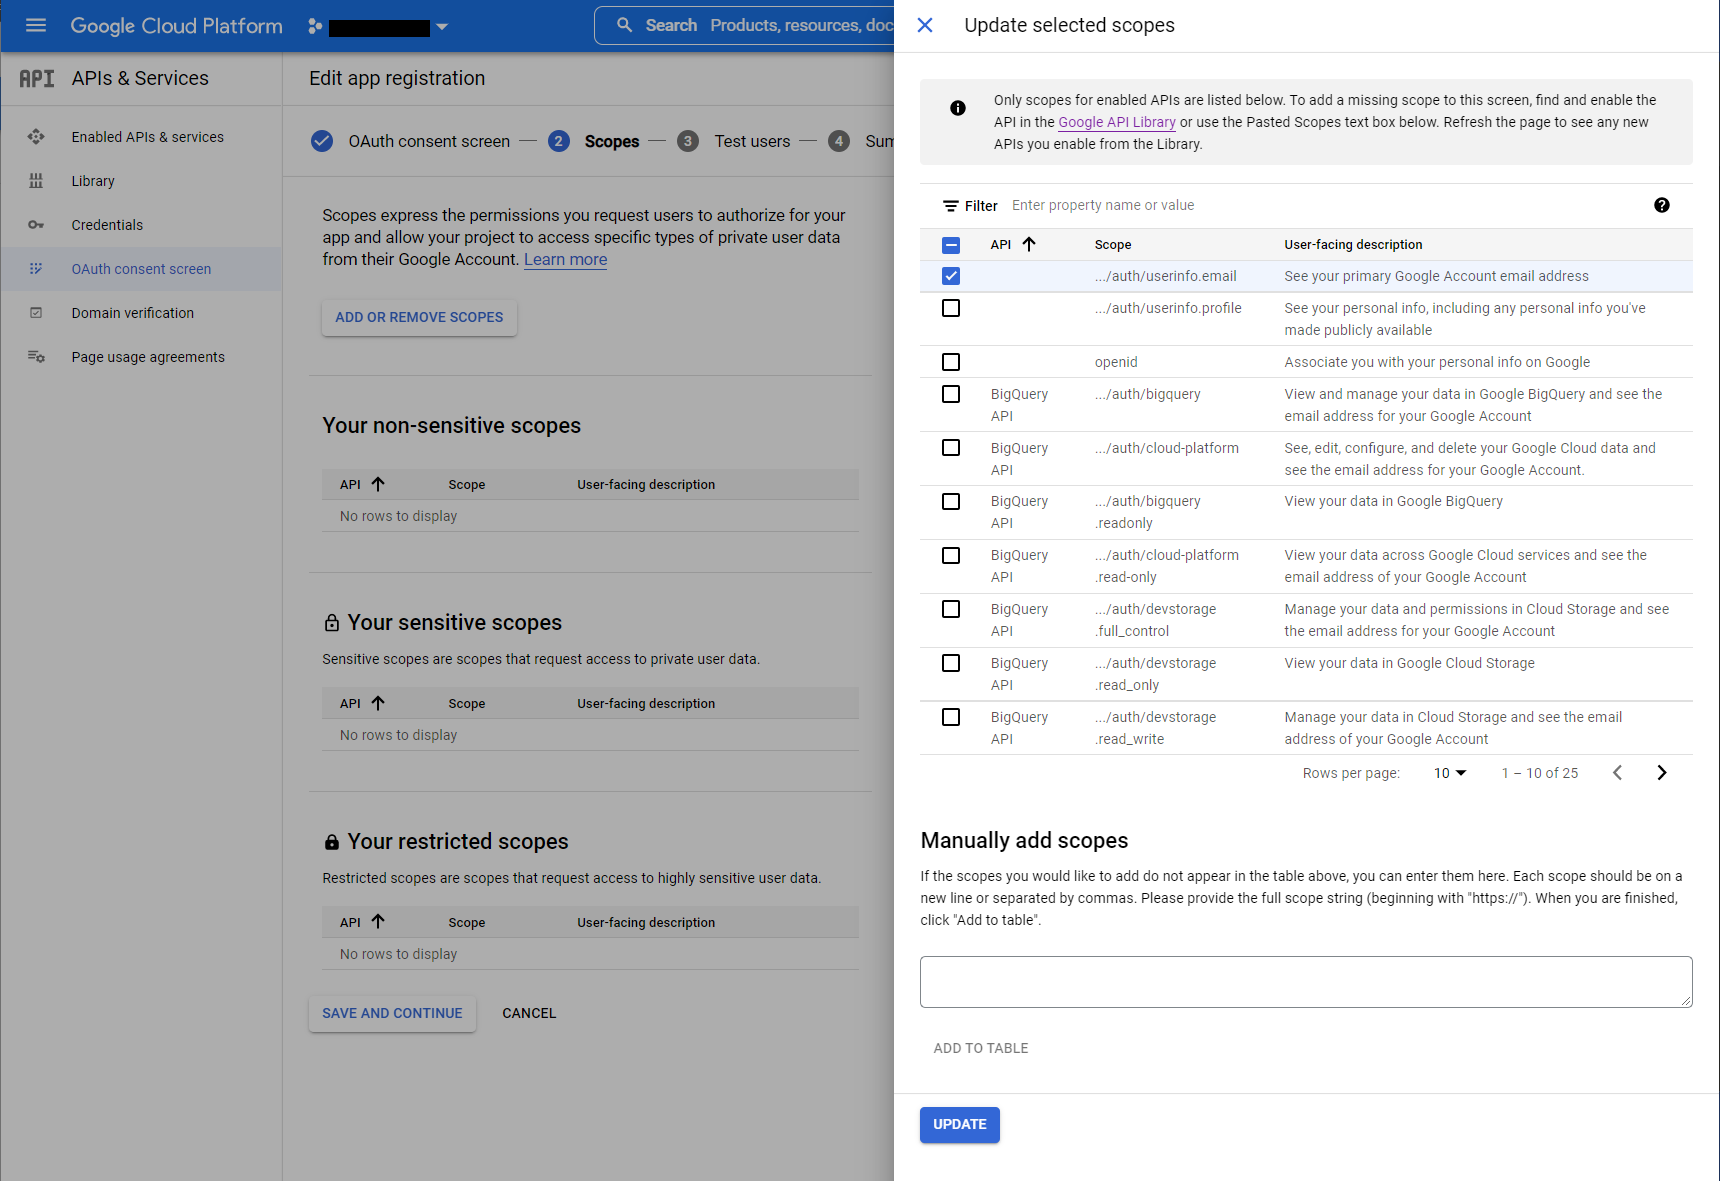1720x1181 pixels.
Task: Check the select-all scopes checkbox
Action: tap(951, 244)
